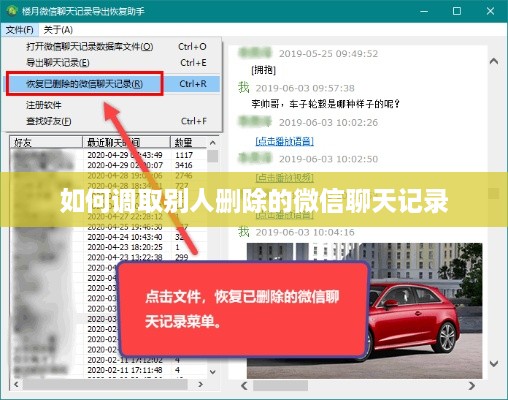Screen dimensions: 508x400
Task: Click the chat pane scroll-up arrow
Action: pos(494,61)
